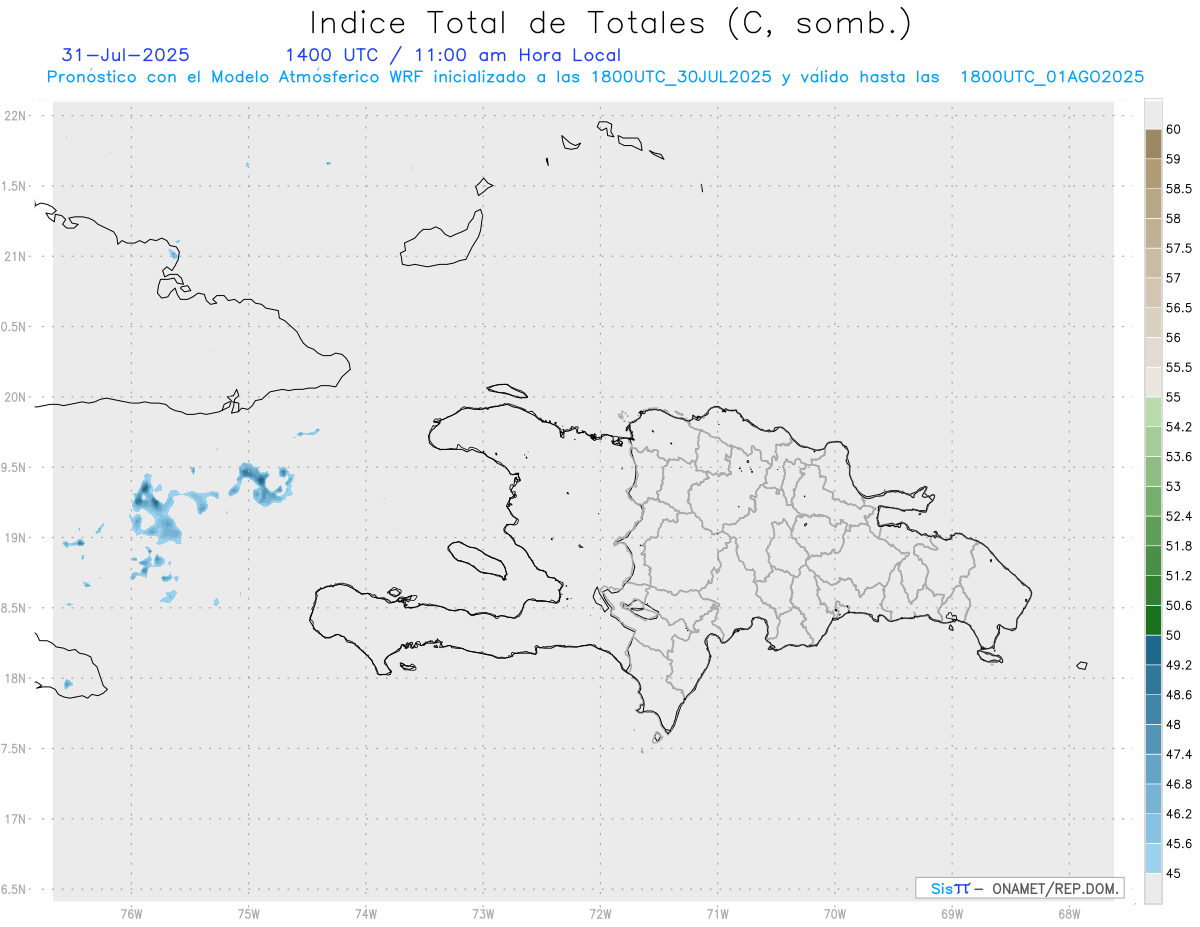This screenshot has width=1200, height=927.
Task: Click the longitude label '75W'
Action: (248, 914)
